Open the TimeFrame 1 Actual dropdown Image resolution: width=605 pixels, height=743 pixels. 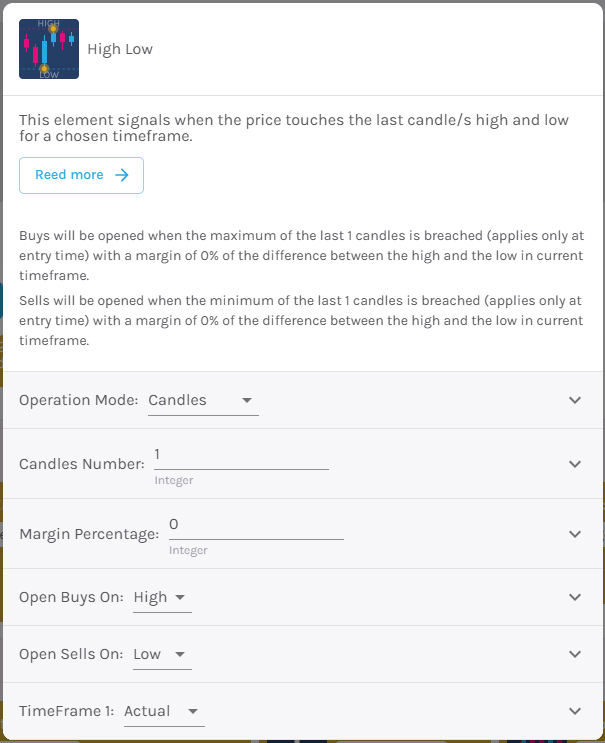164,711
